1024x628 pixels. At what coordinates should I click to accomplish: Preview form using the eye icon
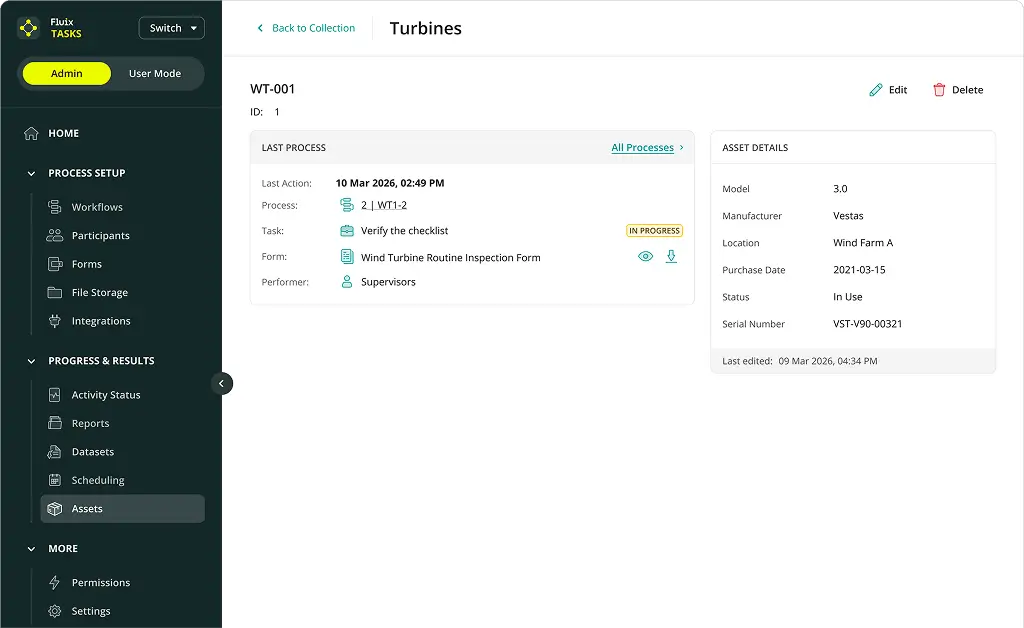(645, 257)
